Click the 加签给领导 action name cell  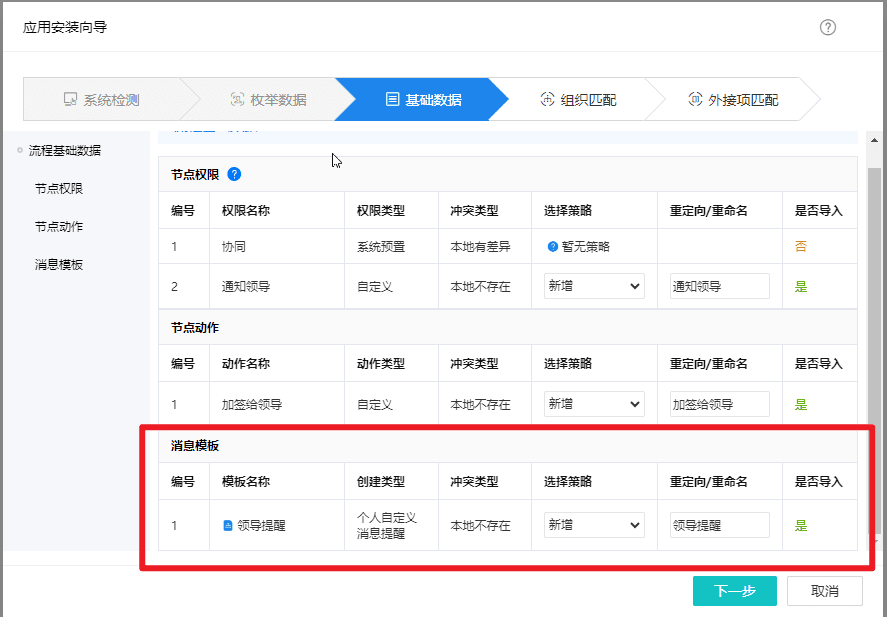point(277,404)
